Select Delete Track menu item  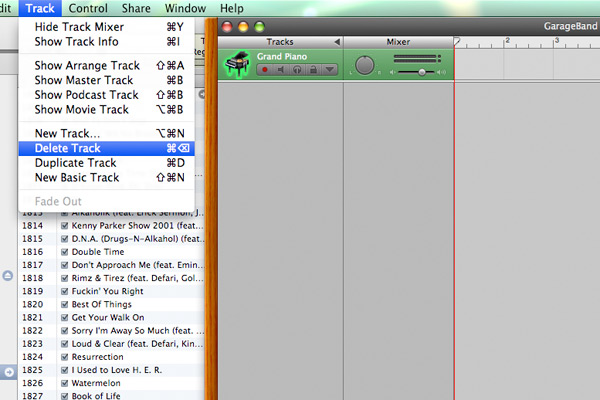106,148
